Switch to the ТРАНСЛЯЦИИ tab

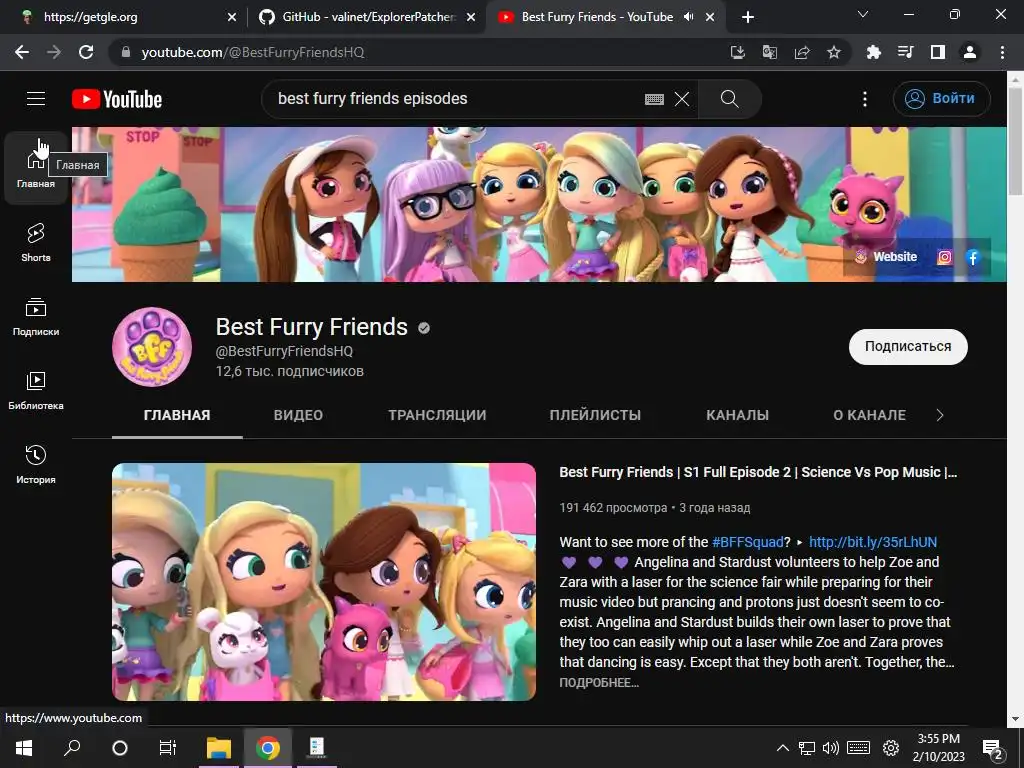(x=437, y=415)
